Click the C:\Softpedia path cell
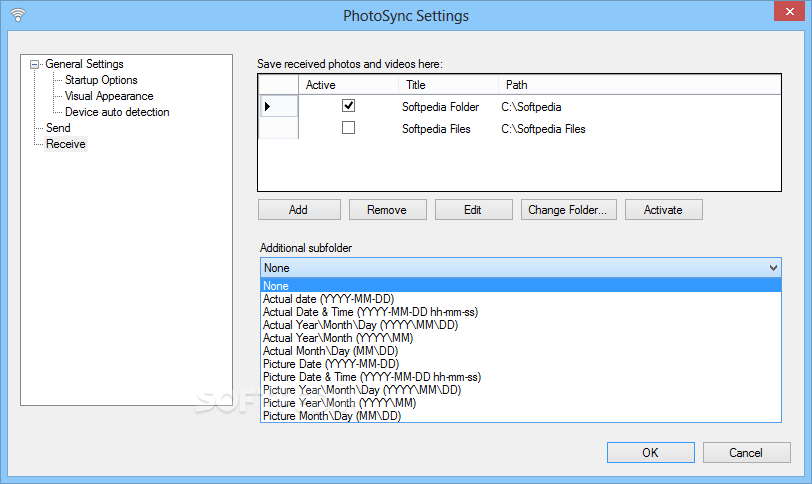This screenshot has width=812, height=484. [x=531, y=107]
